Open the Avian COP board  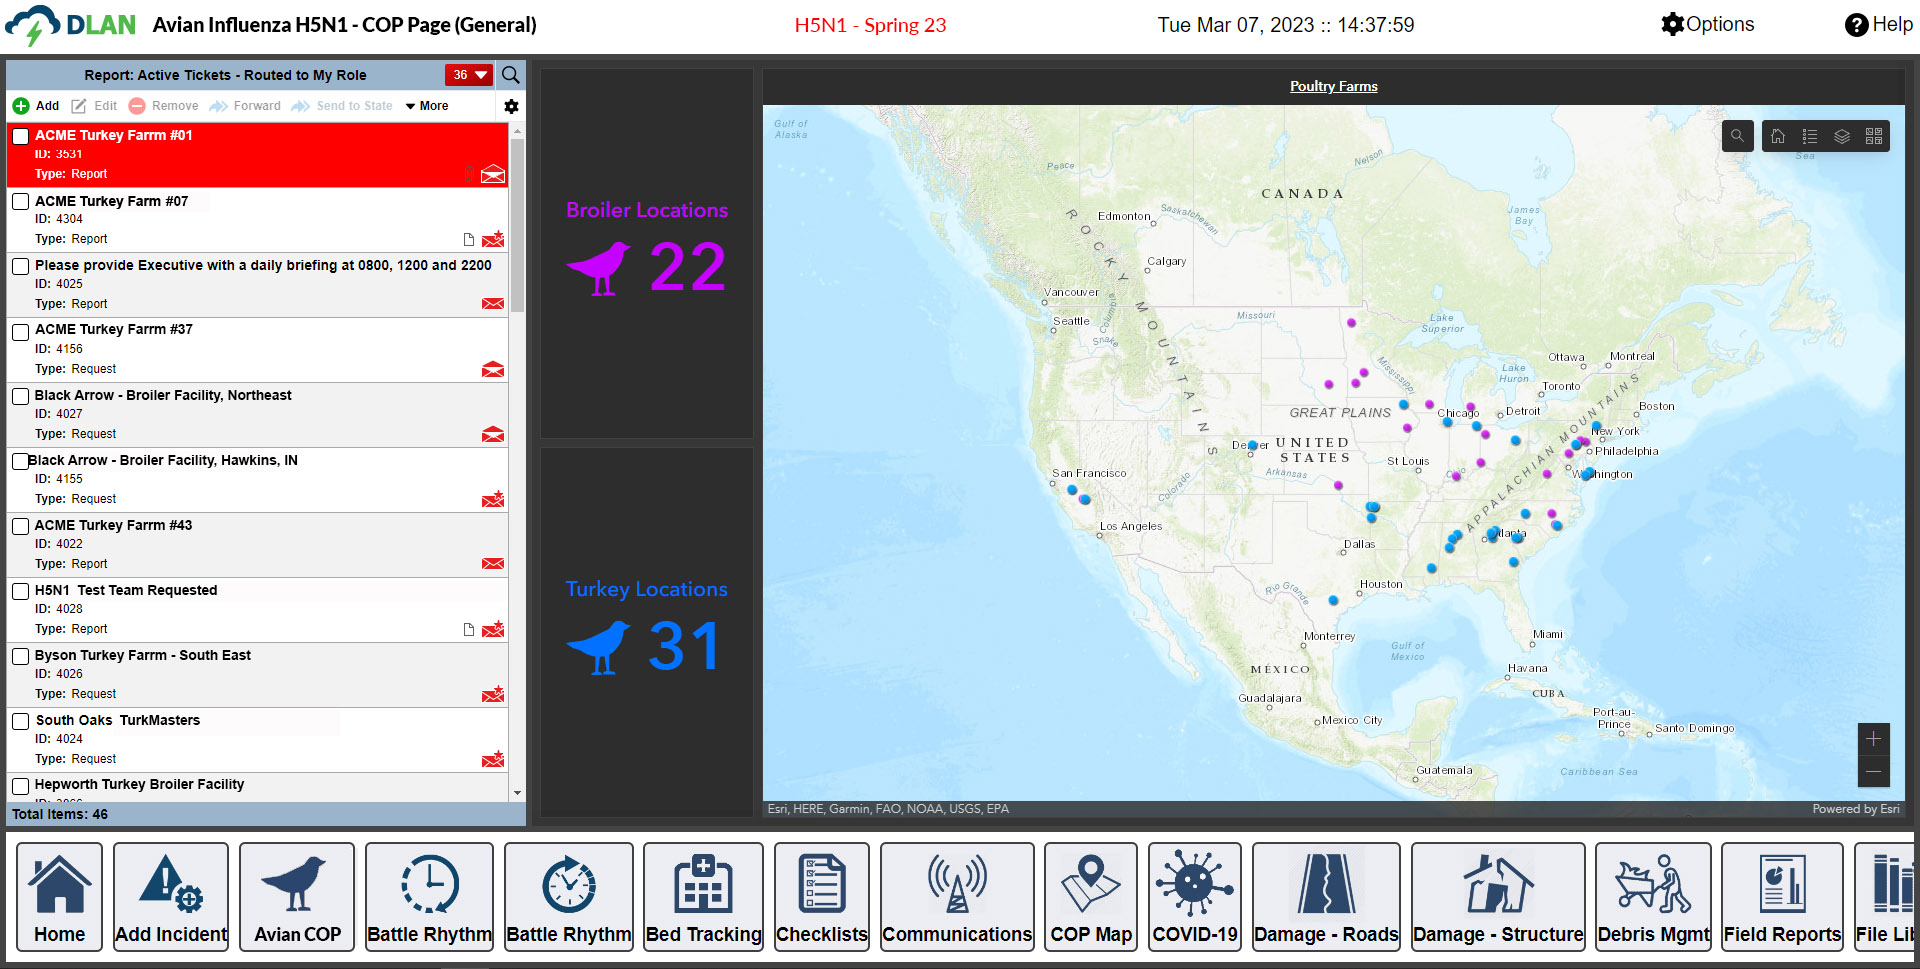coord(297,897)
